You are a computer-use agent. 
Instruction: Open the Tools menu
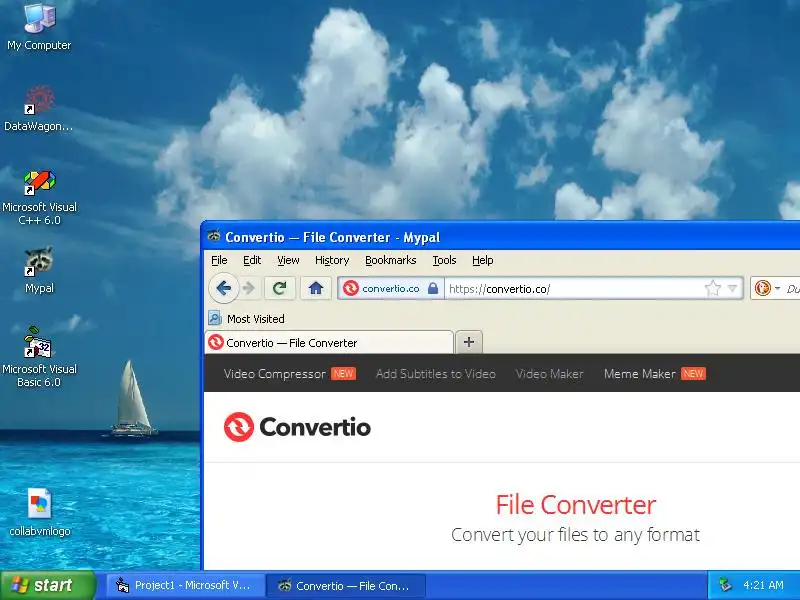coord(444,260)
